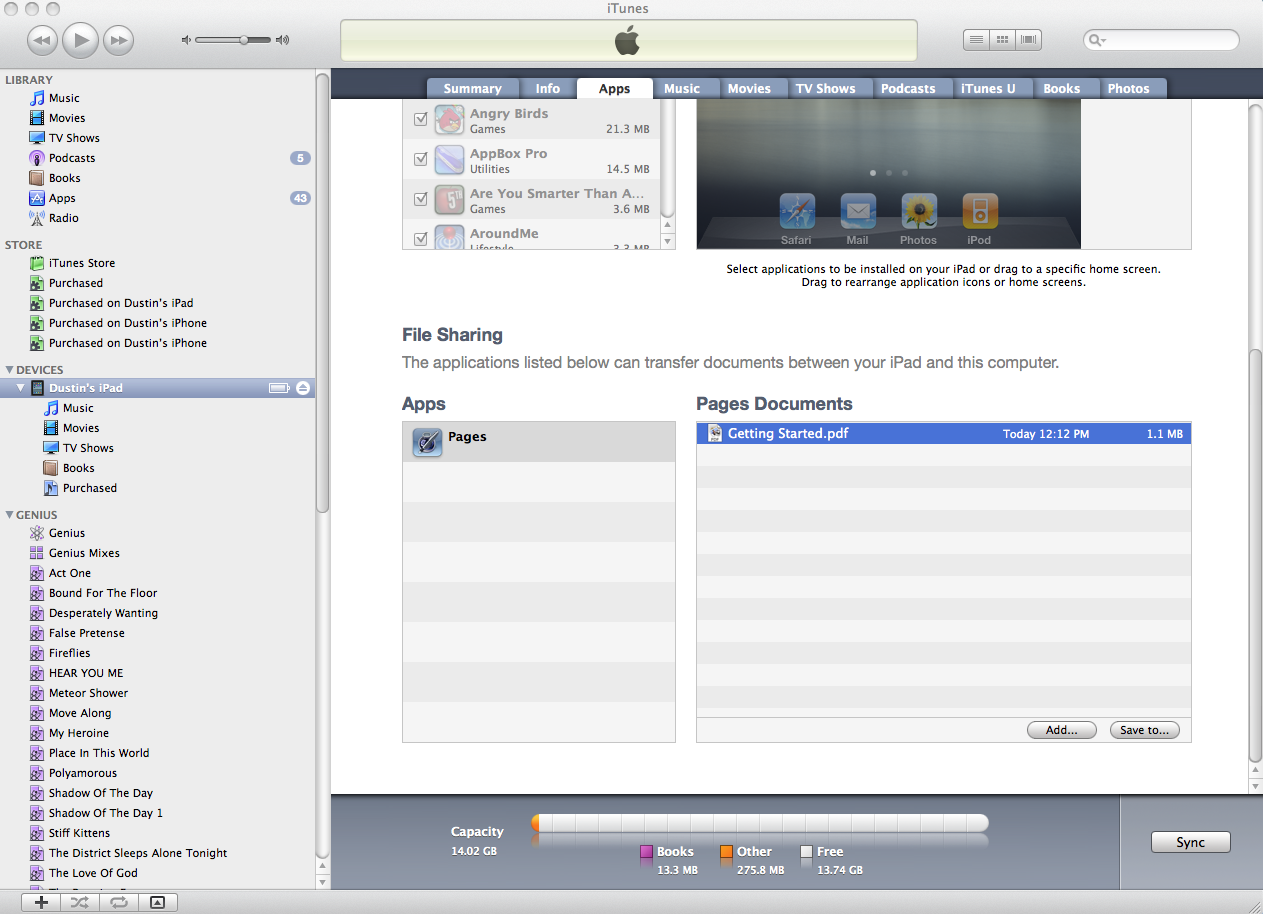Screen dimensions: 1263x914
Task: Click the Next track button
Action: point(118,40)
